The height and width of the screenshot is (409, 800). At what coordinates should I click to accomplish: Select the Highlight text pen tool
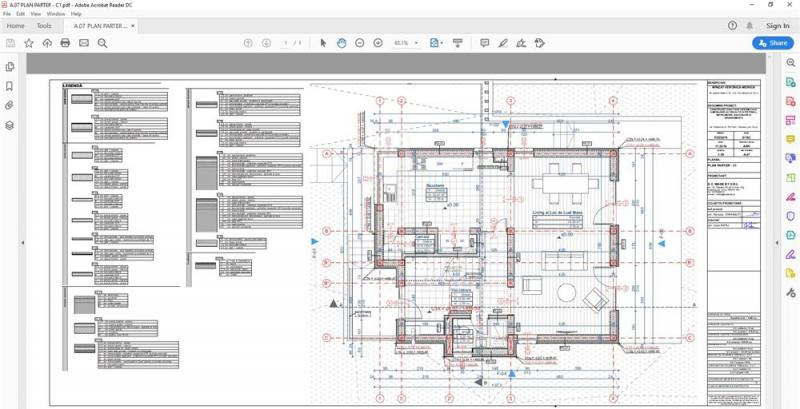click(x=503, y=43)
